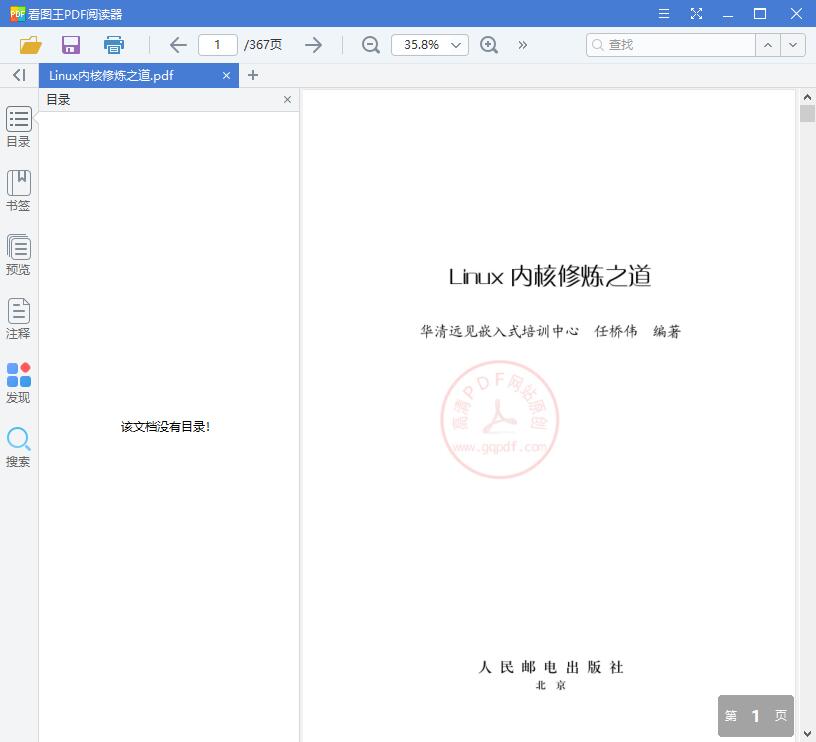Screen dimensions: 816x742
Task: Save the document with the floppy icon
Action: pyautogui.click(x=71, y=45)
